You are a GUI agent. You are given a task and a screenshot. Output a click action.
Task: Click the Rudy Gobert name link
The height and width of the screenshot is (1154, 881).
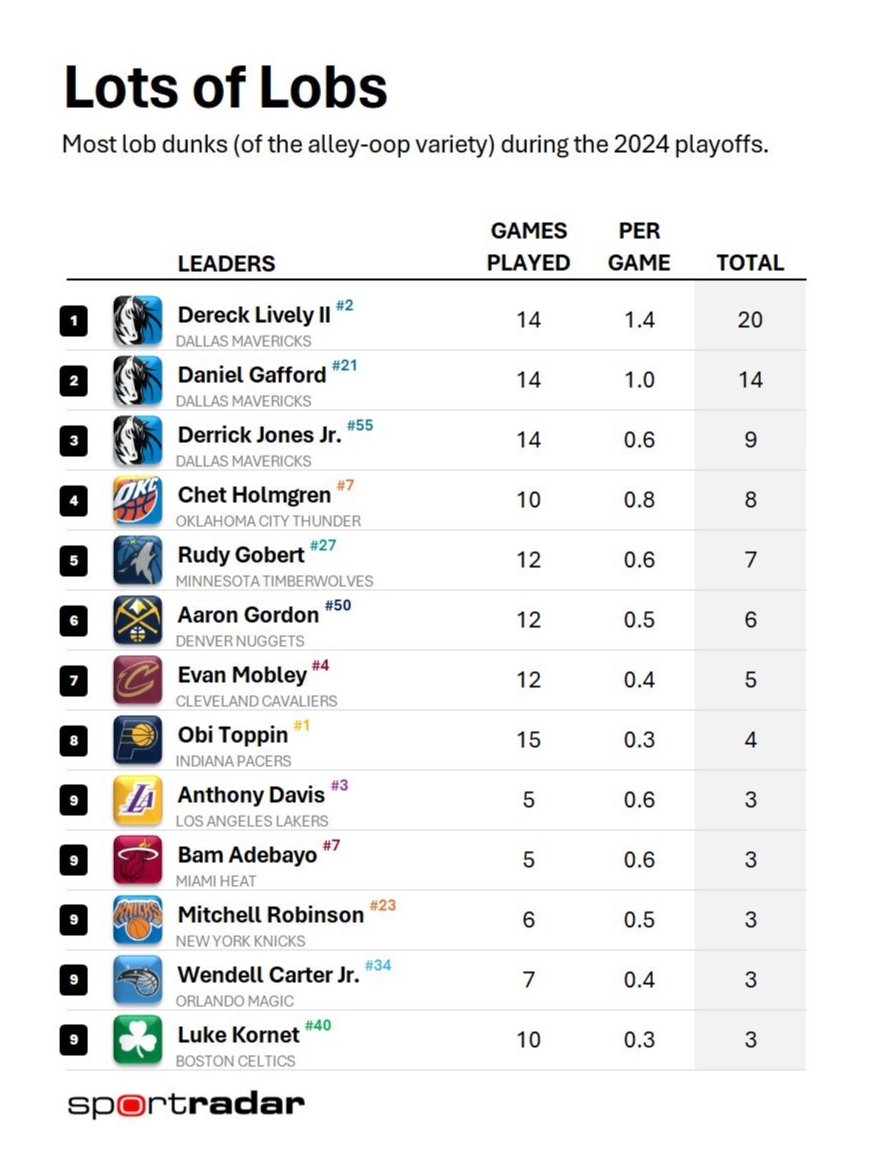(x=241, y=555)
